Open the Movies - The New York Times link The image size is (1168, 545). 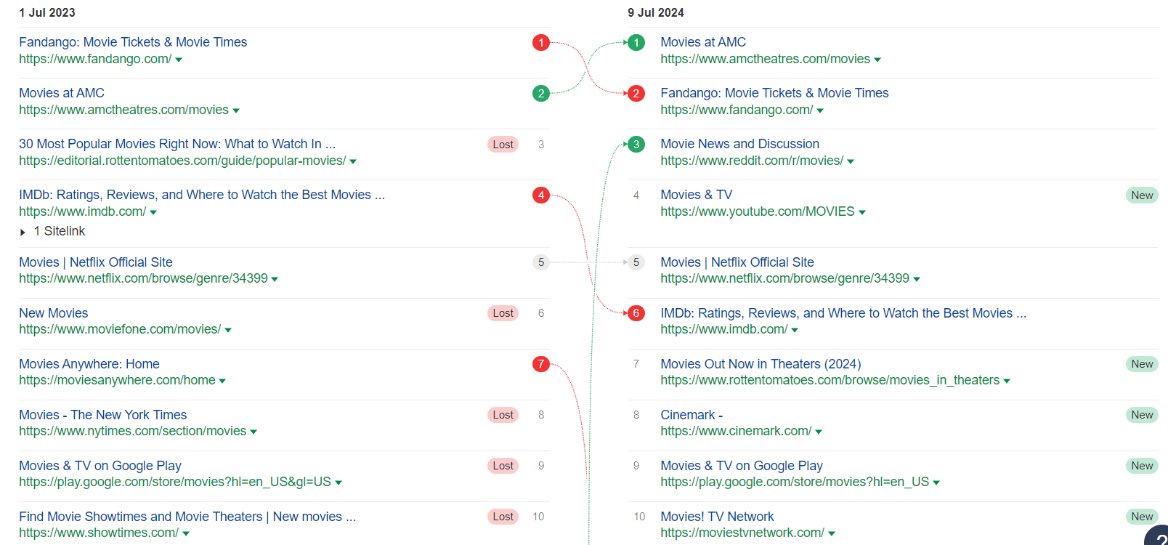click(x=103, y=415)
